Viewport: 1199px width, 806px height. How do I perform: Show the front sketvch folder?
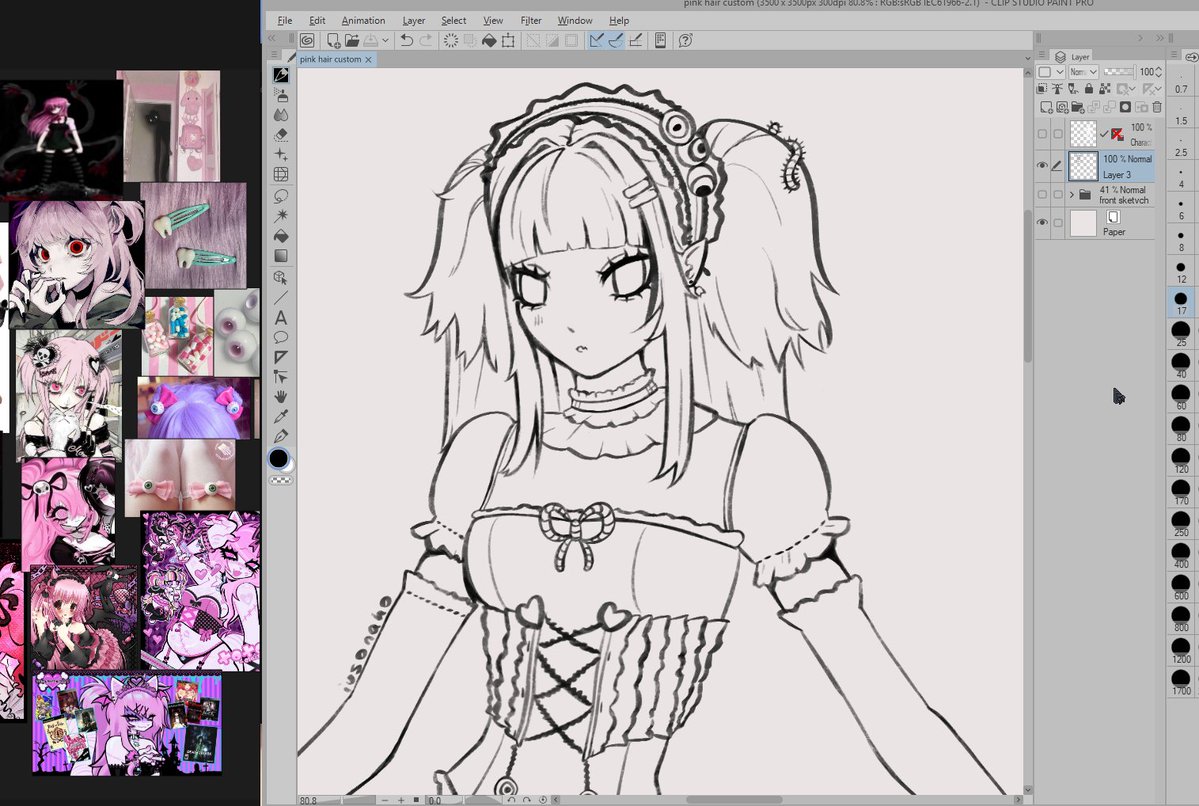click(x=1042, y=194)
